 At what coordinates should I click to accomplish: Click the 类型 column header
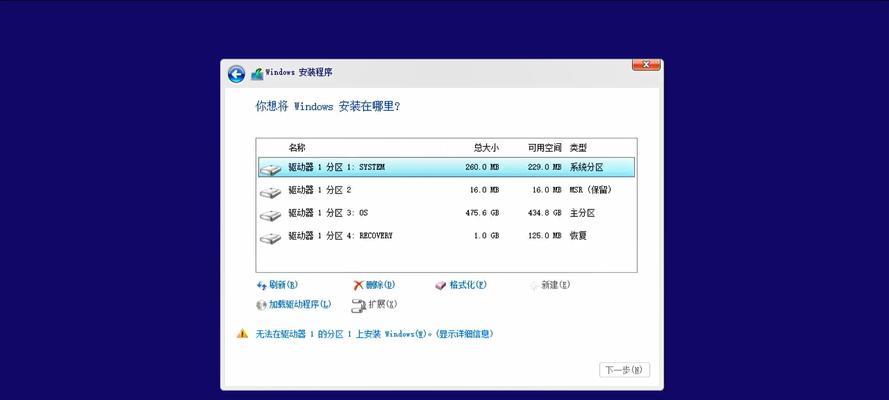pyautogui.click(x=578, y=148)
